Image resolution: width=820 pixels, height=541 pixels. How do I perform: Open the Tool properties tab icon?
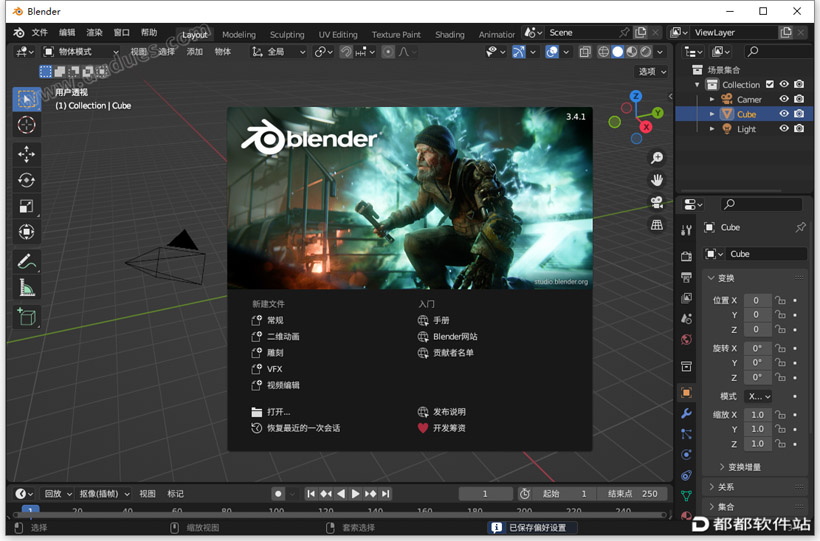[x=687, y=230]
